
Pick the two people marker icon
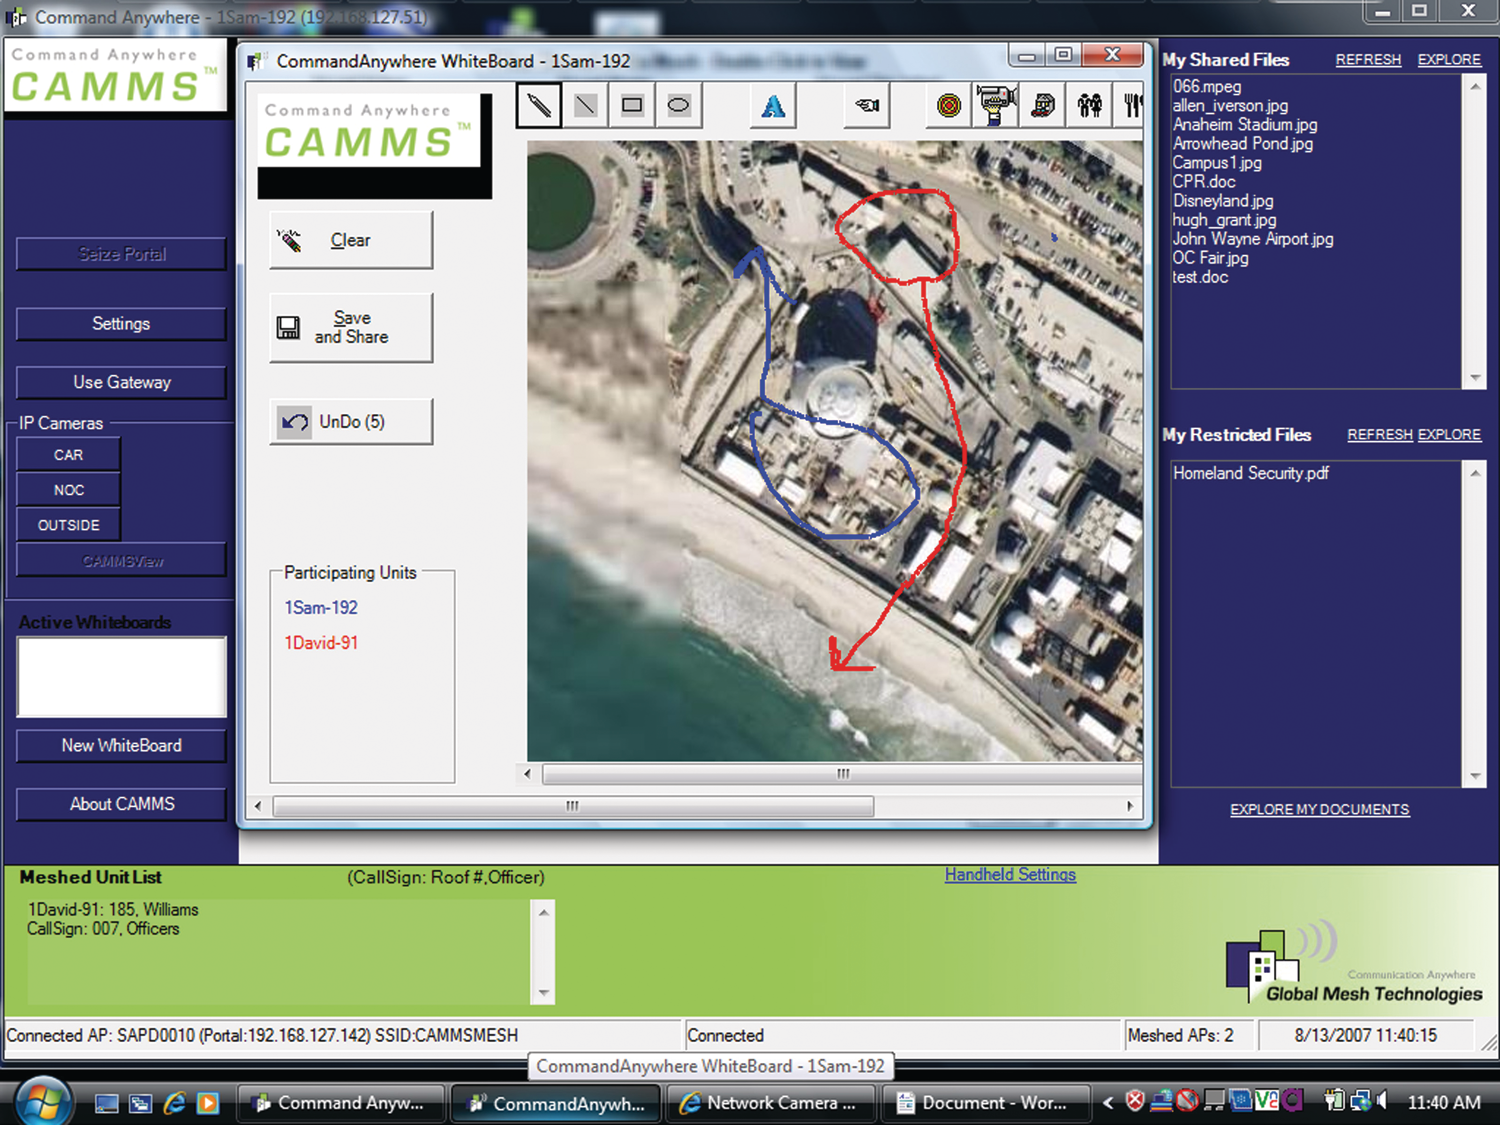(x=1089, y=105)
